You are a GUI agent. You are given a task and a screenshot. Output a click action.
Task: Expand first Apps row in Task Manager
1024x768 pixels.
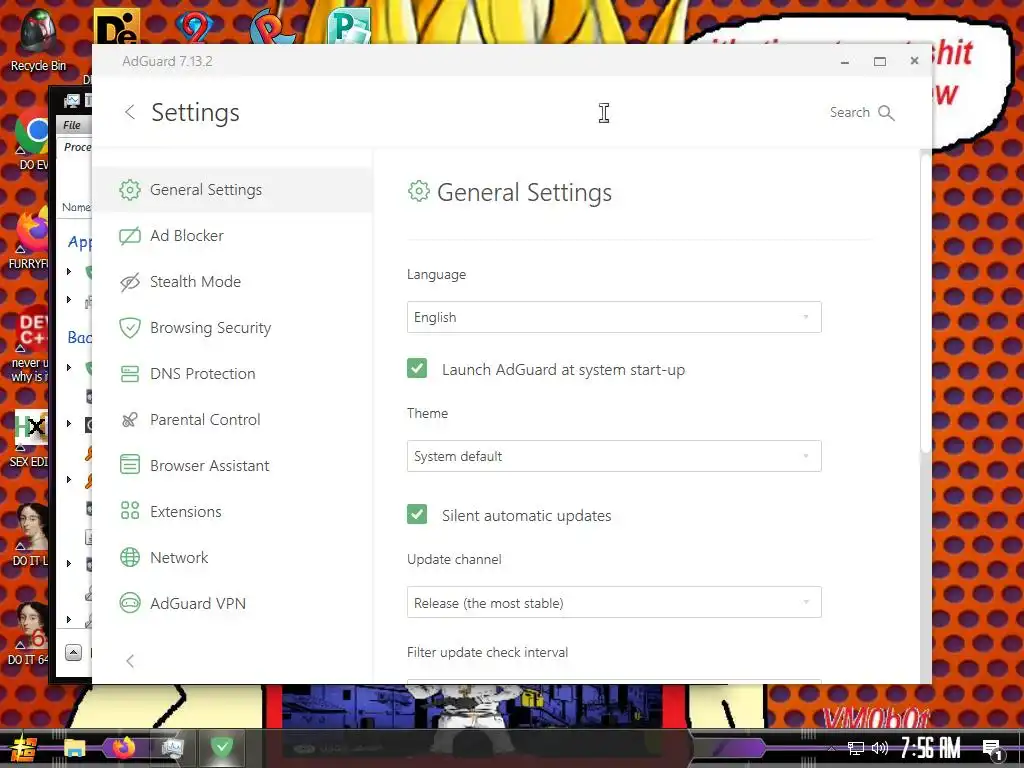pos(69,271)
